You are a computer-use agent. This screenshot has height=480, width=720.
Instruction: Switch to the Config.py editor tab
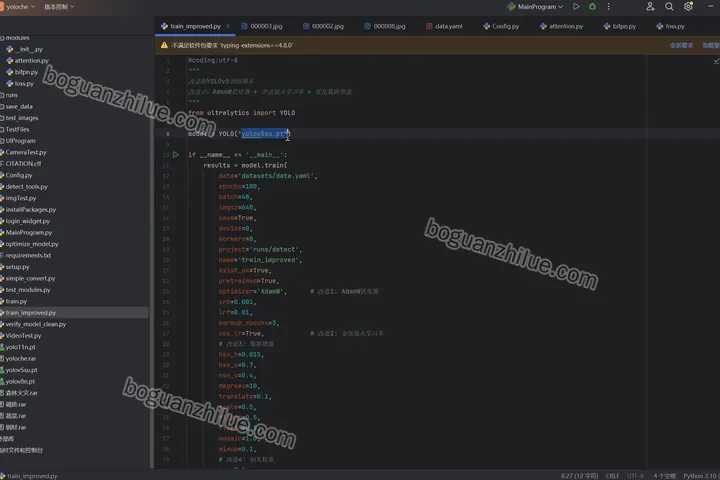pyautogui.click(x=501, y=26)
